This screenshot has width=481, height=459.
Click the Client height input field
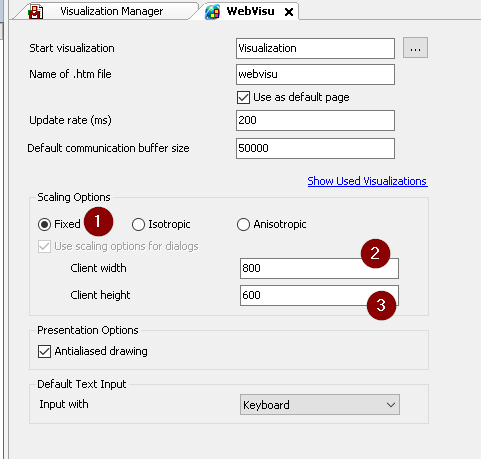point(319,295)
